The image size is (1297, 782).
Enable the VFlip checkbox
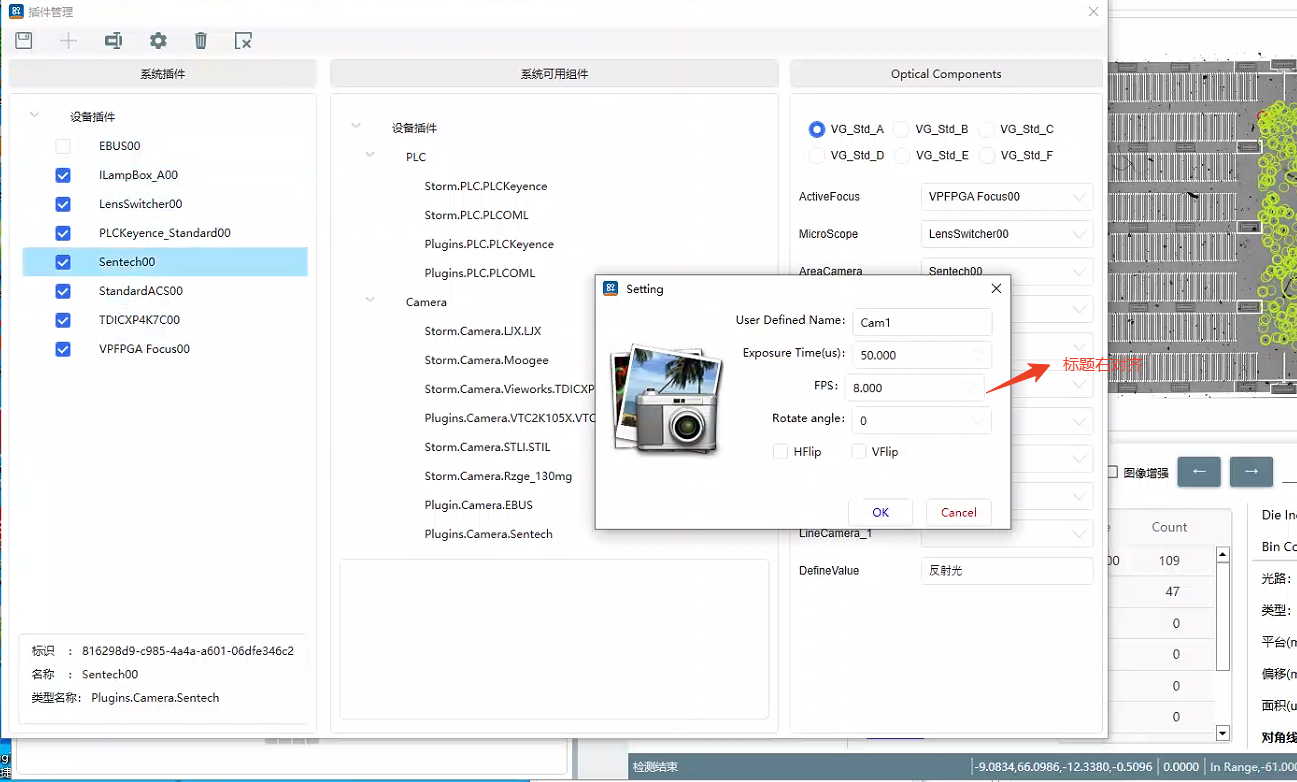pos(859,452)
